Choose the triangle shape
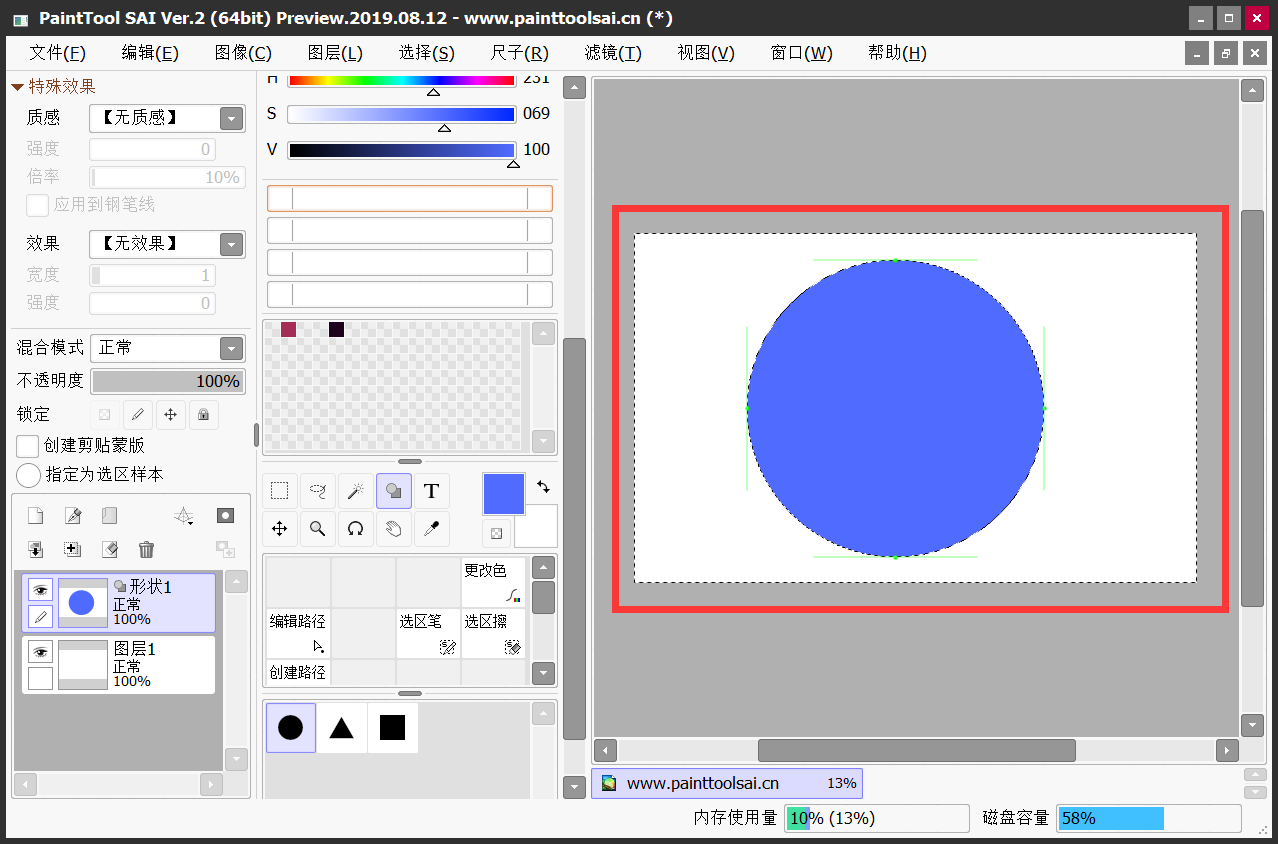The height and width of the screenshot is (844, 1278). click(x=342, y=727)
